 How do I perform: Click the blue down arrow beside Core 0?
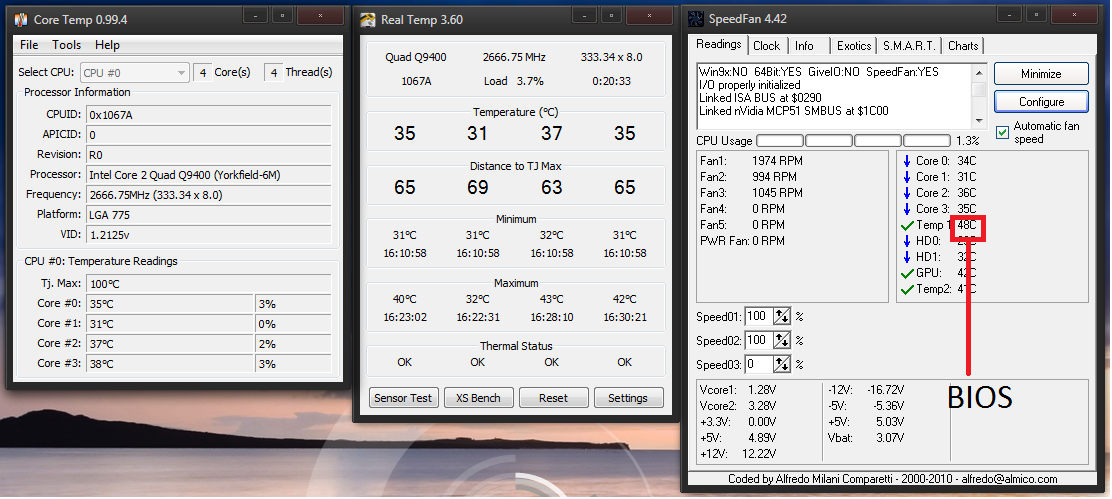(906, 161)
